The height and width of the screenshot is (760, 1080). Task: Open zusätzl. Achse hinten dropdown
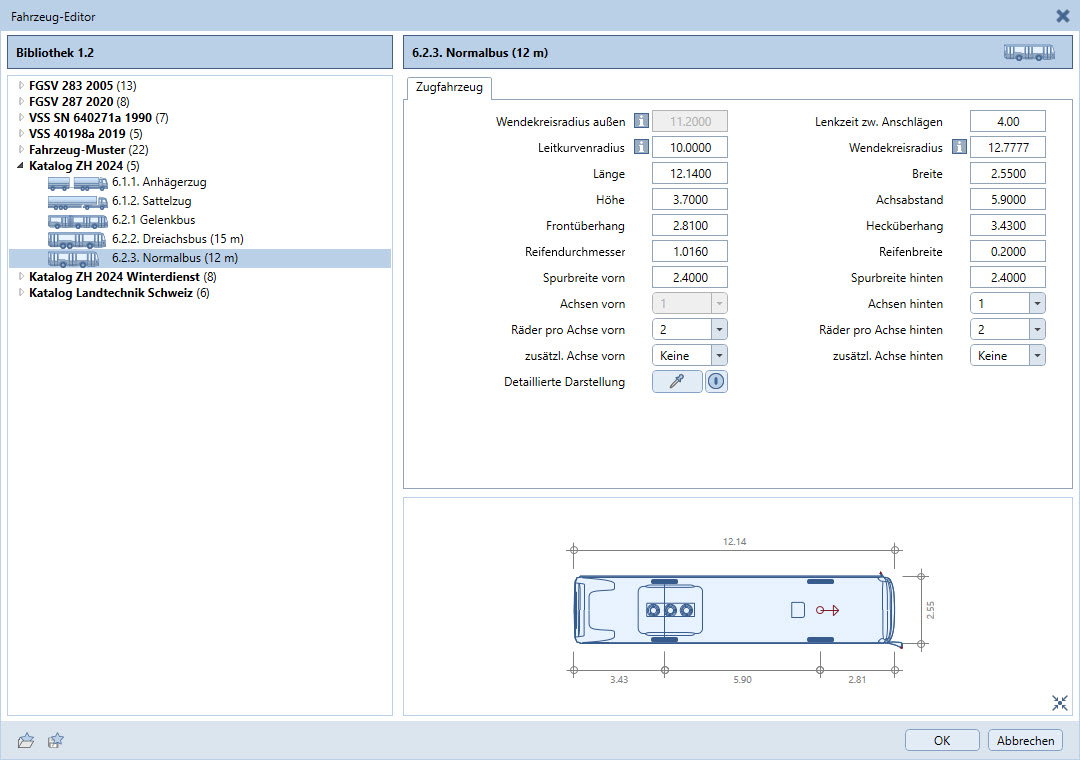pos(1036,356)
